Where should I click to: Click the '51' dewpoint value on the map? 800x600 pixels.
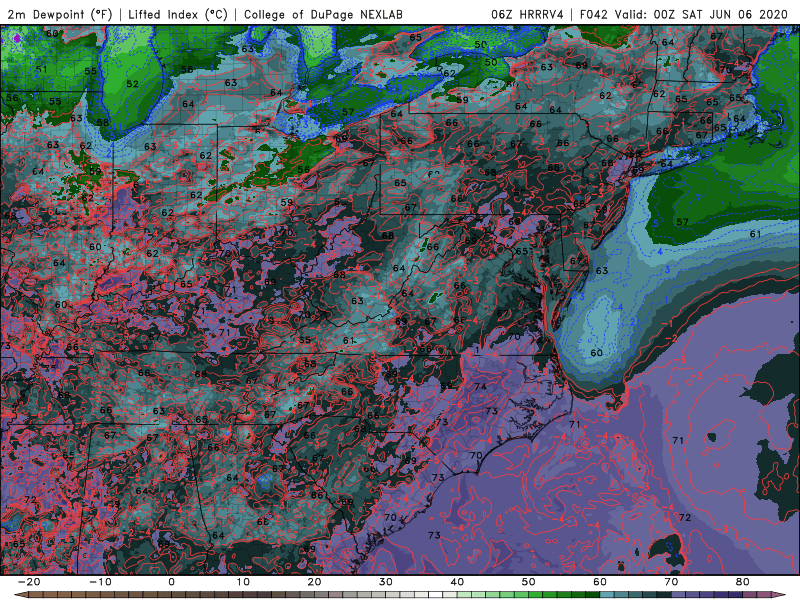point(41,69)
